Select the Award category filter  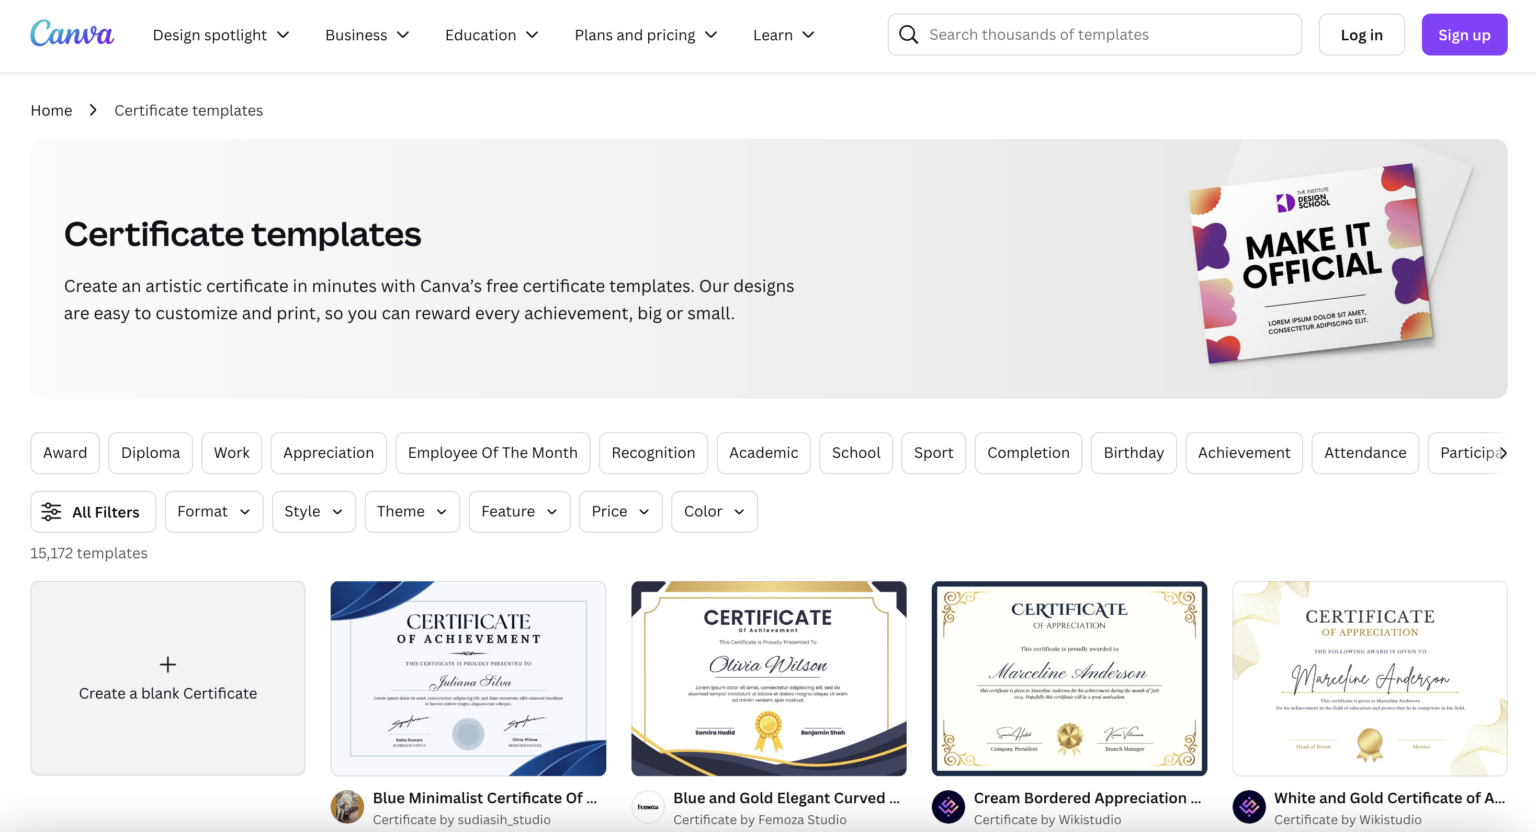pyautogui.click(x=64, y=452)
